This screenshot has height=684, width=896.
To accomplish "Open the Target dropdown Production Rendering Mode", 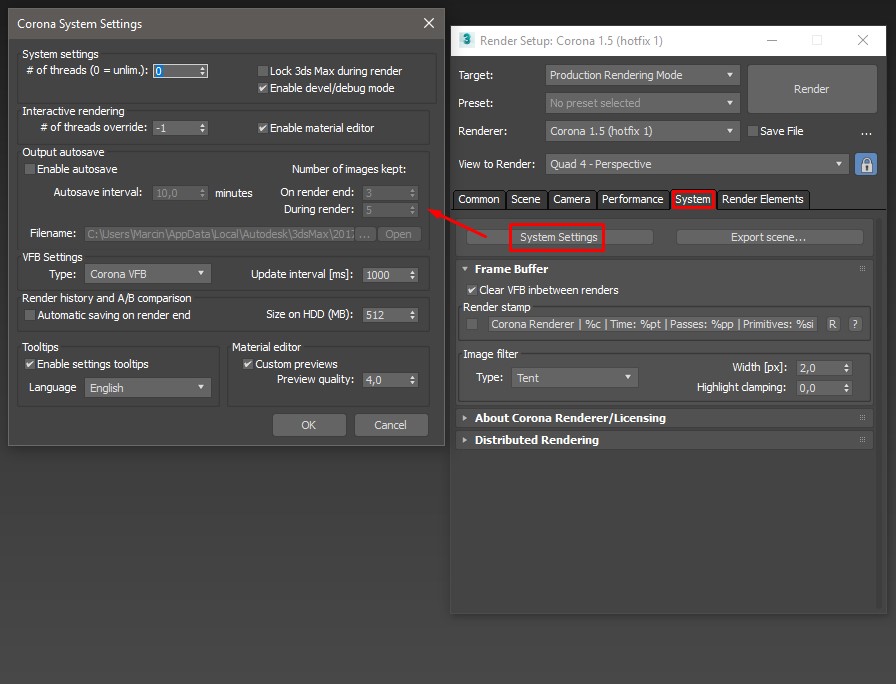I will tap(642, 75).
